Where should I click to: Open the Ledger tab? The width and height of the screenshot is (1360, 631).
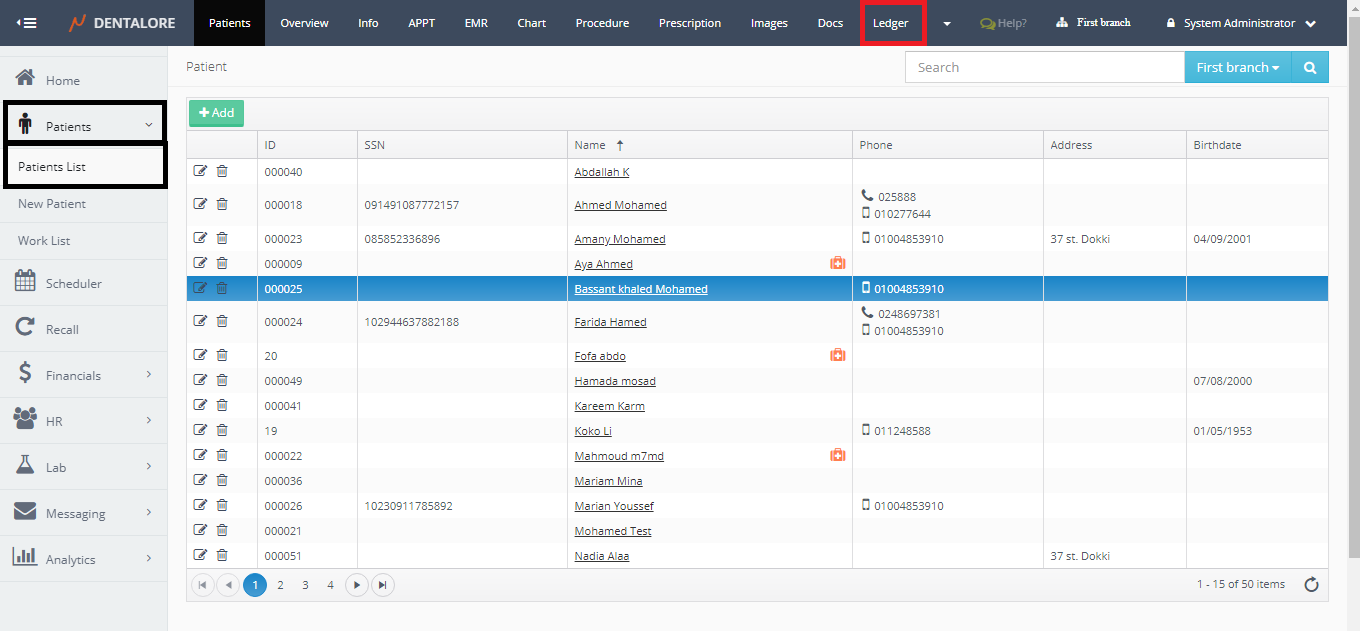[x=891, y=23]
